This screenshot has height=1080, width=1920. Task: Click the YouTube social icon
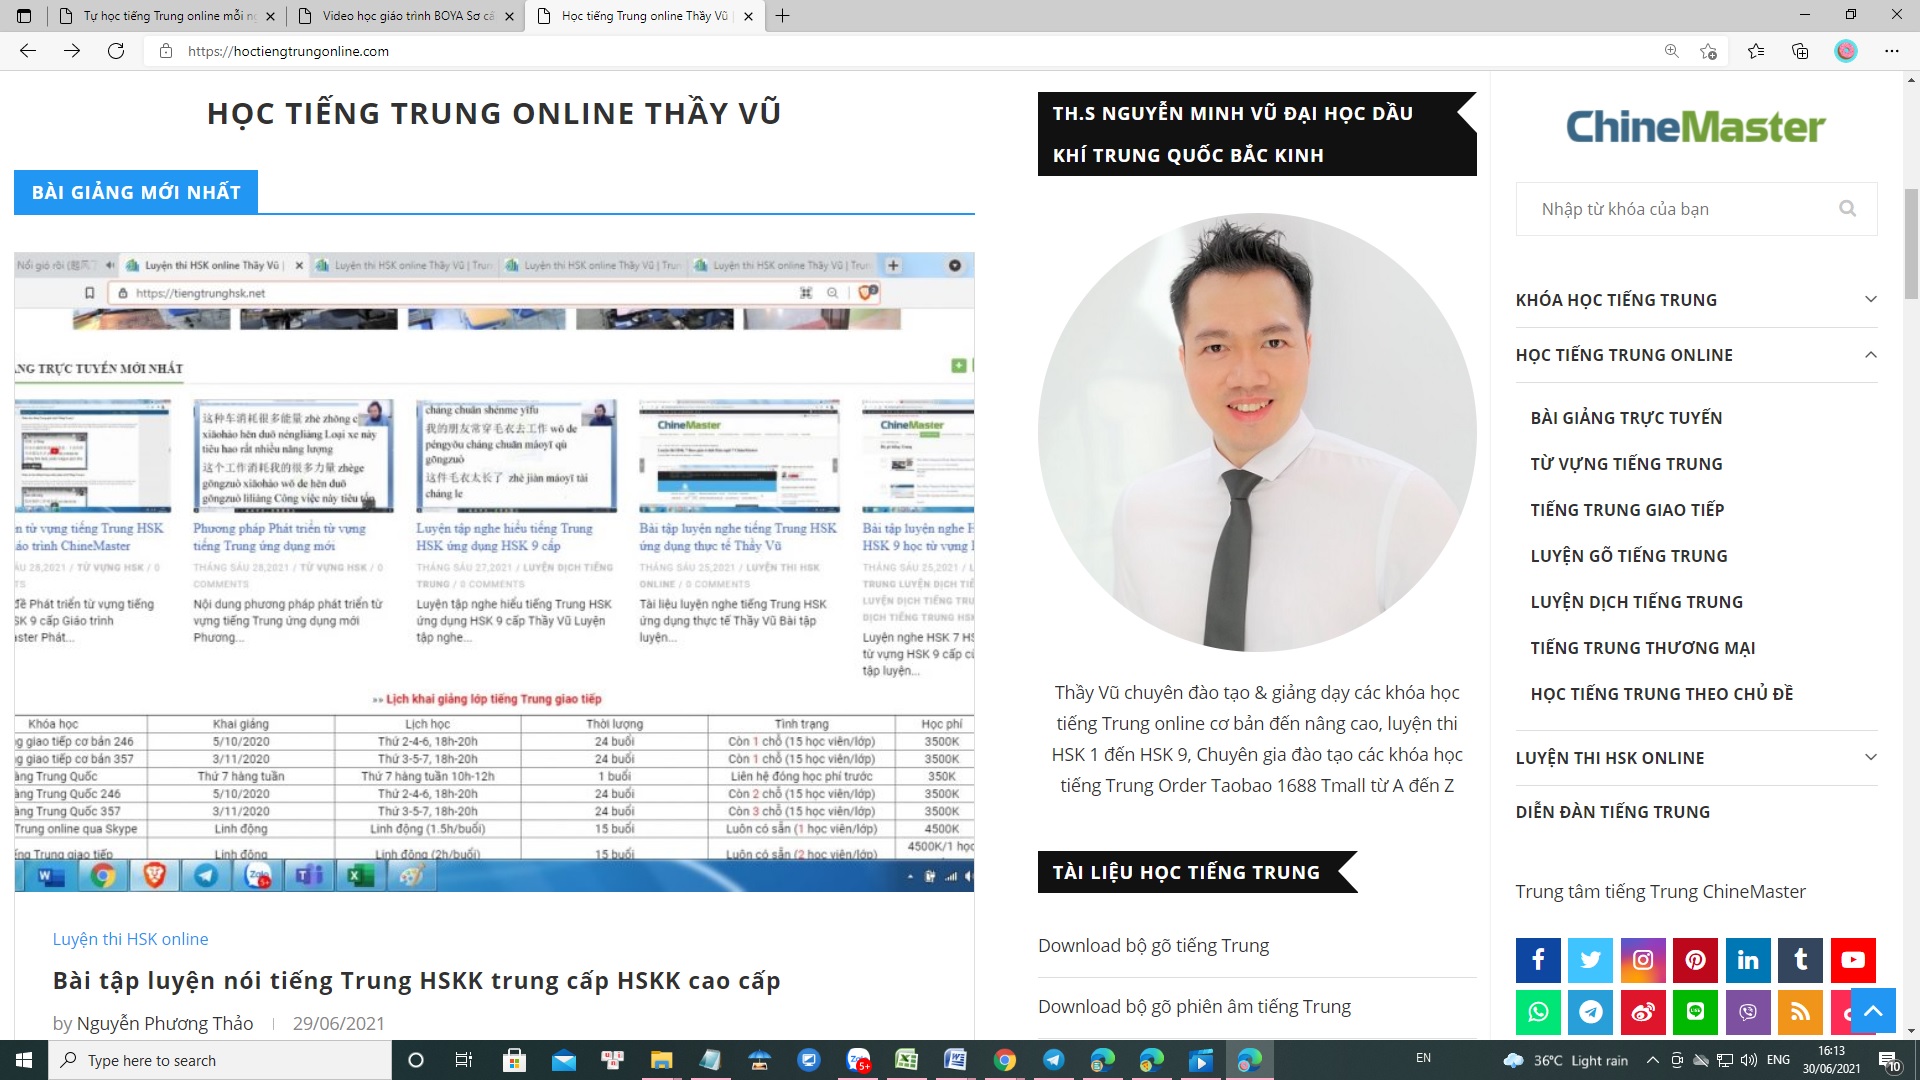pos(1852,960)
